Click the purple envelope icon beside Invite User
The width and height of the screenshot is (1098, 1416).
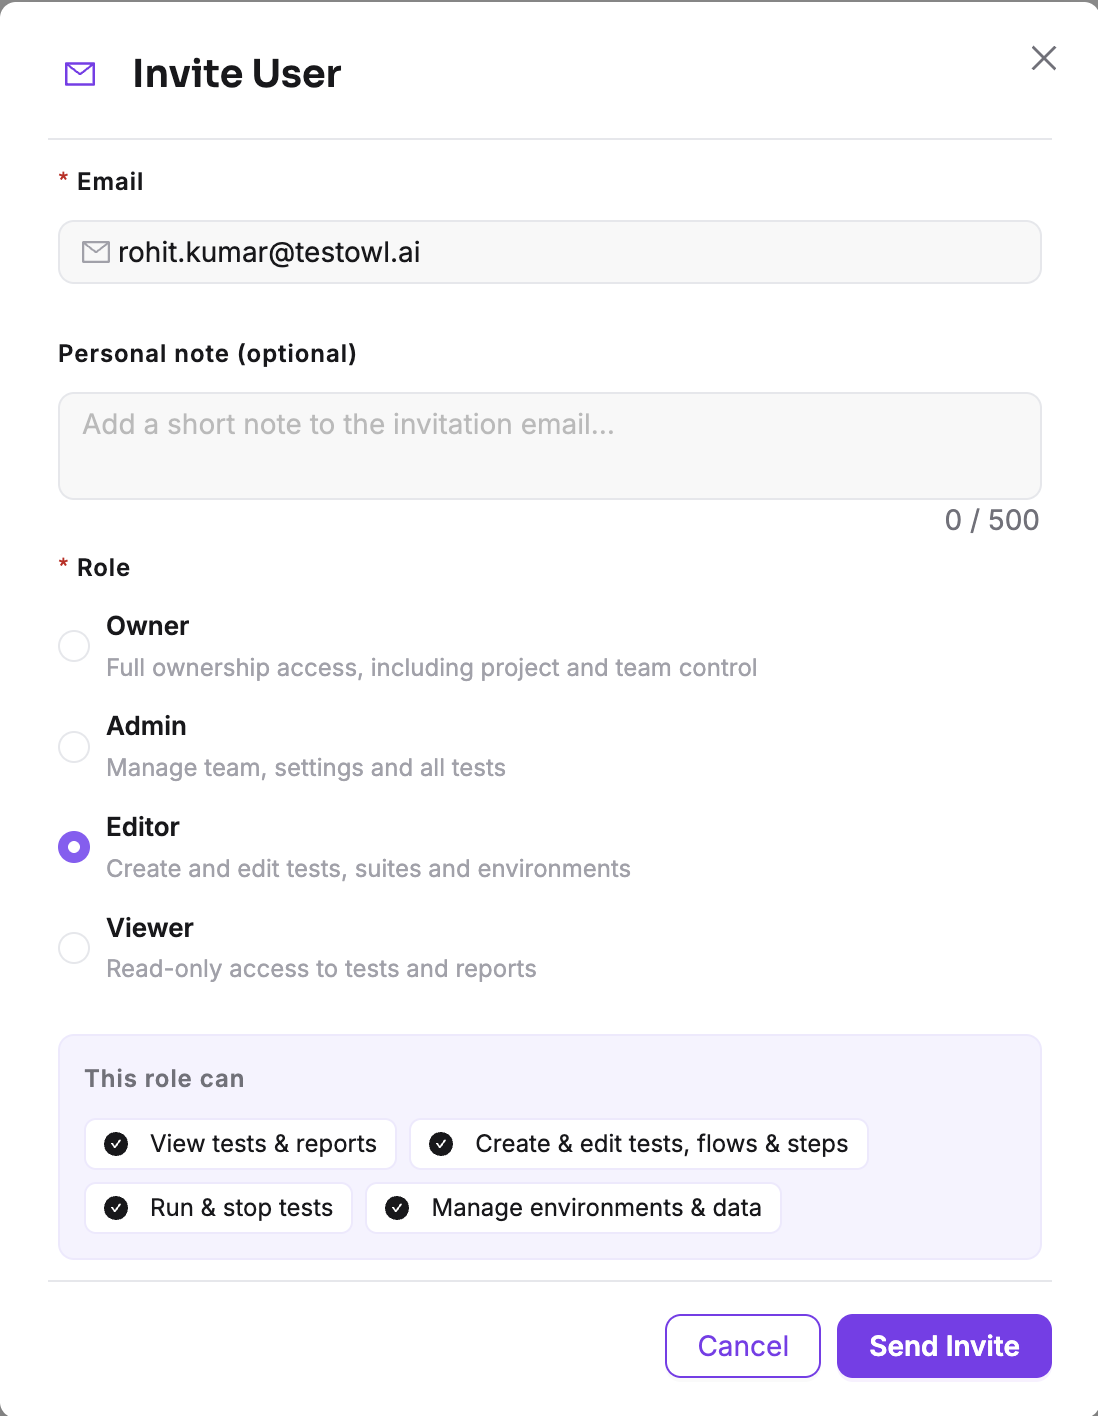click(80, 74)
